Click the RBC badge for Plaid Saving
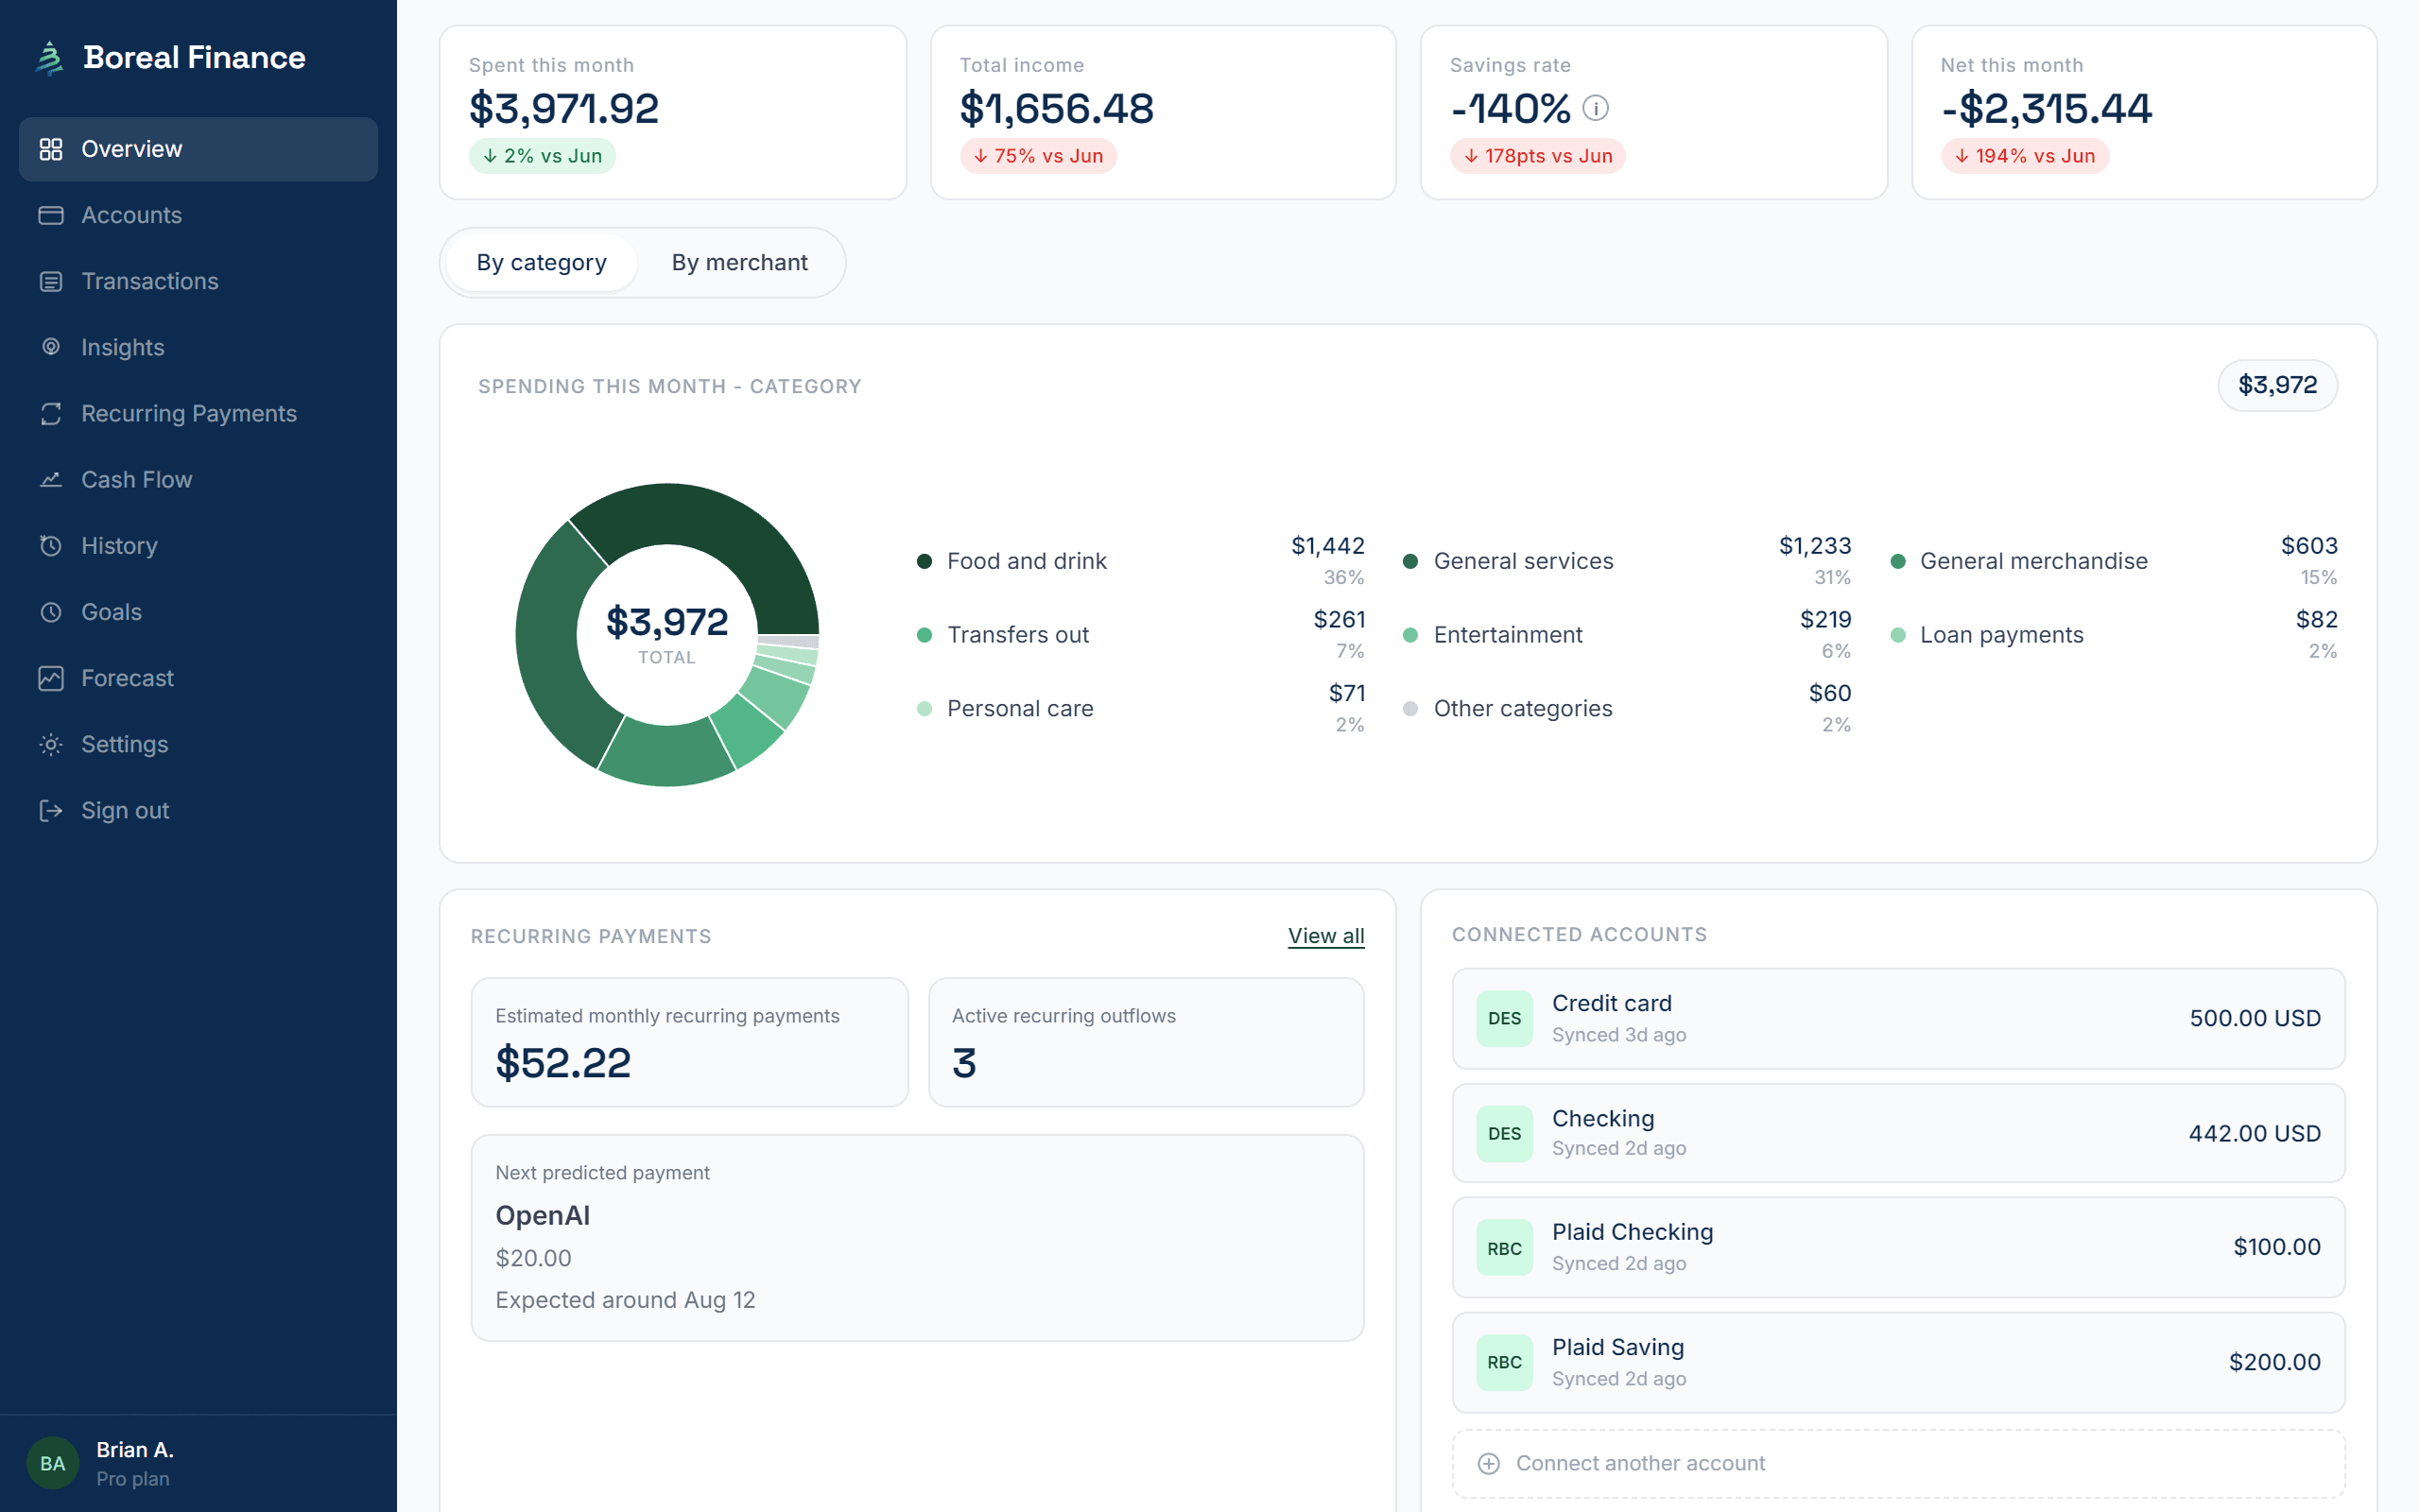The width and height of the screenshot is (2420, 1512). pos(1504,1362)
